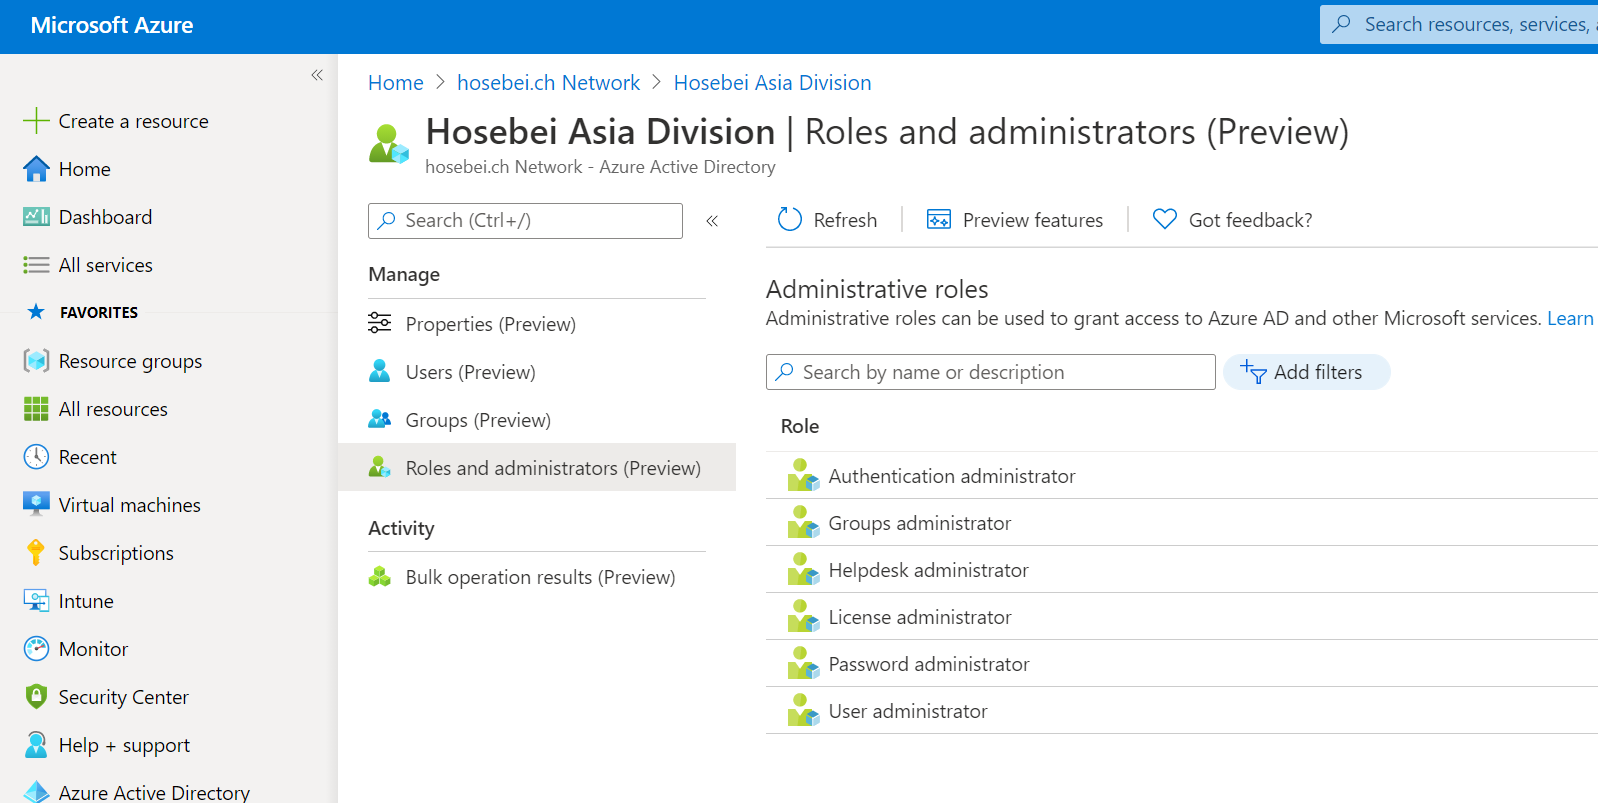Screen dimensions: 1598x803
Task: Open the Resource groups cube icon
Action: [36, 361]
